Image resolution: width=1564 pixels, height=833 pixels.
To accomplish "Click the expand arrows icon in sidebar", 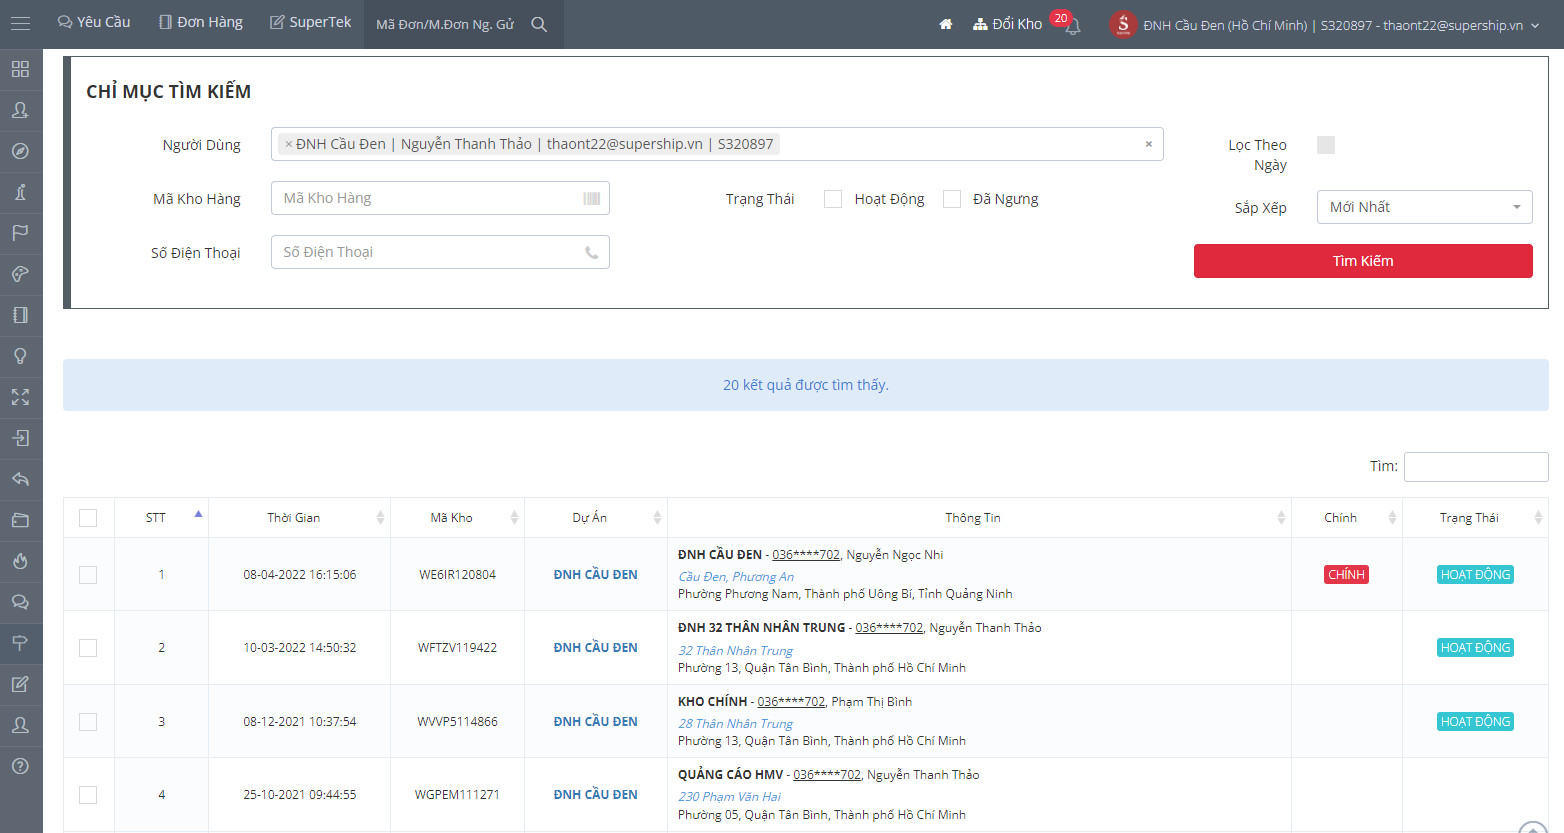I will [x=20, y=397].
